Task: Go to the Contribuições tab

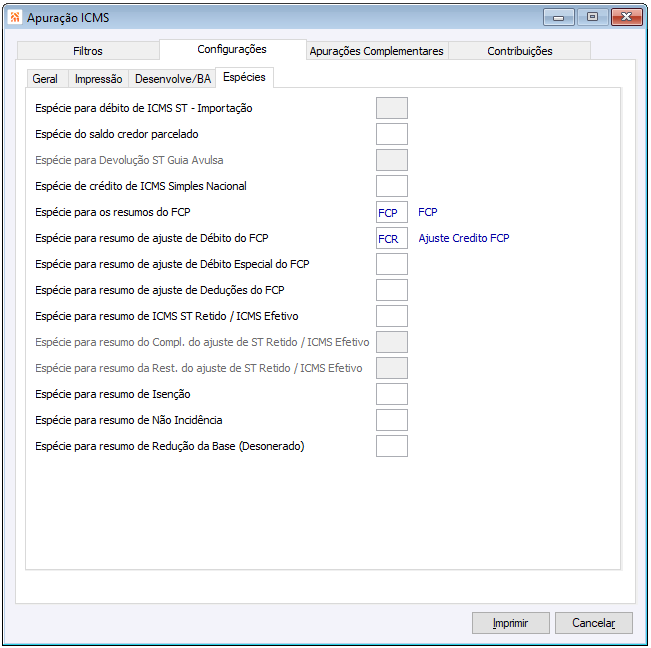Action: coord(519,51)
